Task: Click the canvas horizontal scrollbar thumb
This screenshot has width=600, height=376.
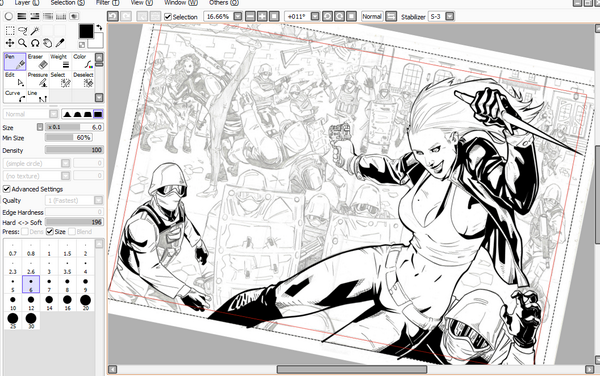Action: [x=352, y=369]
